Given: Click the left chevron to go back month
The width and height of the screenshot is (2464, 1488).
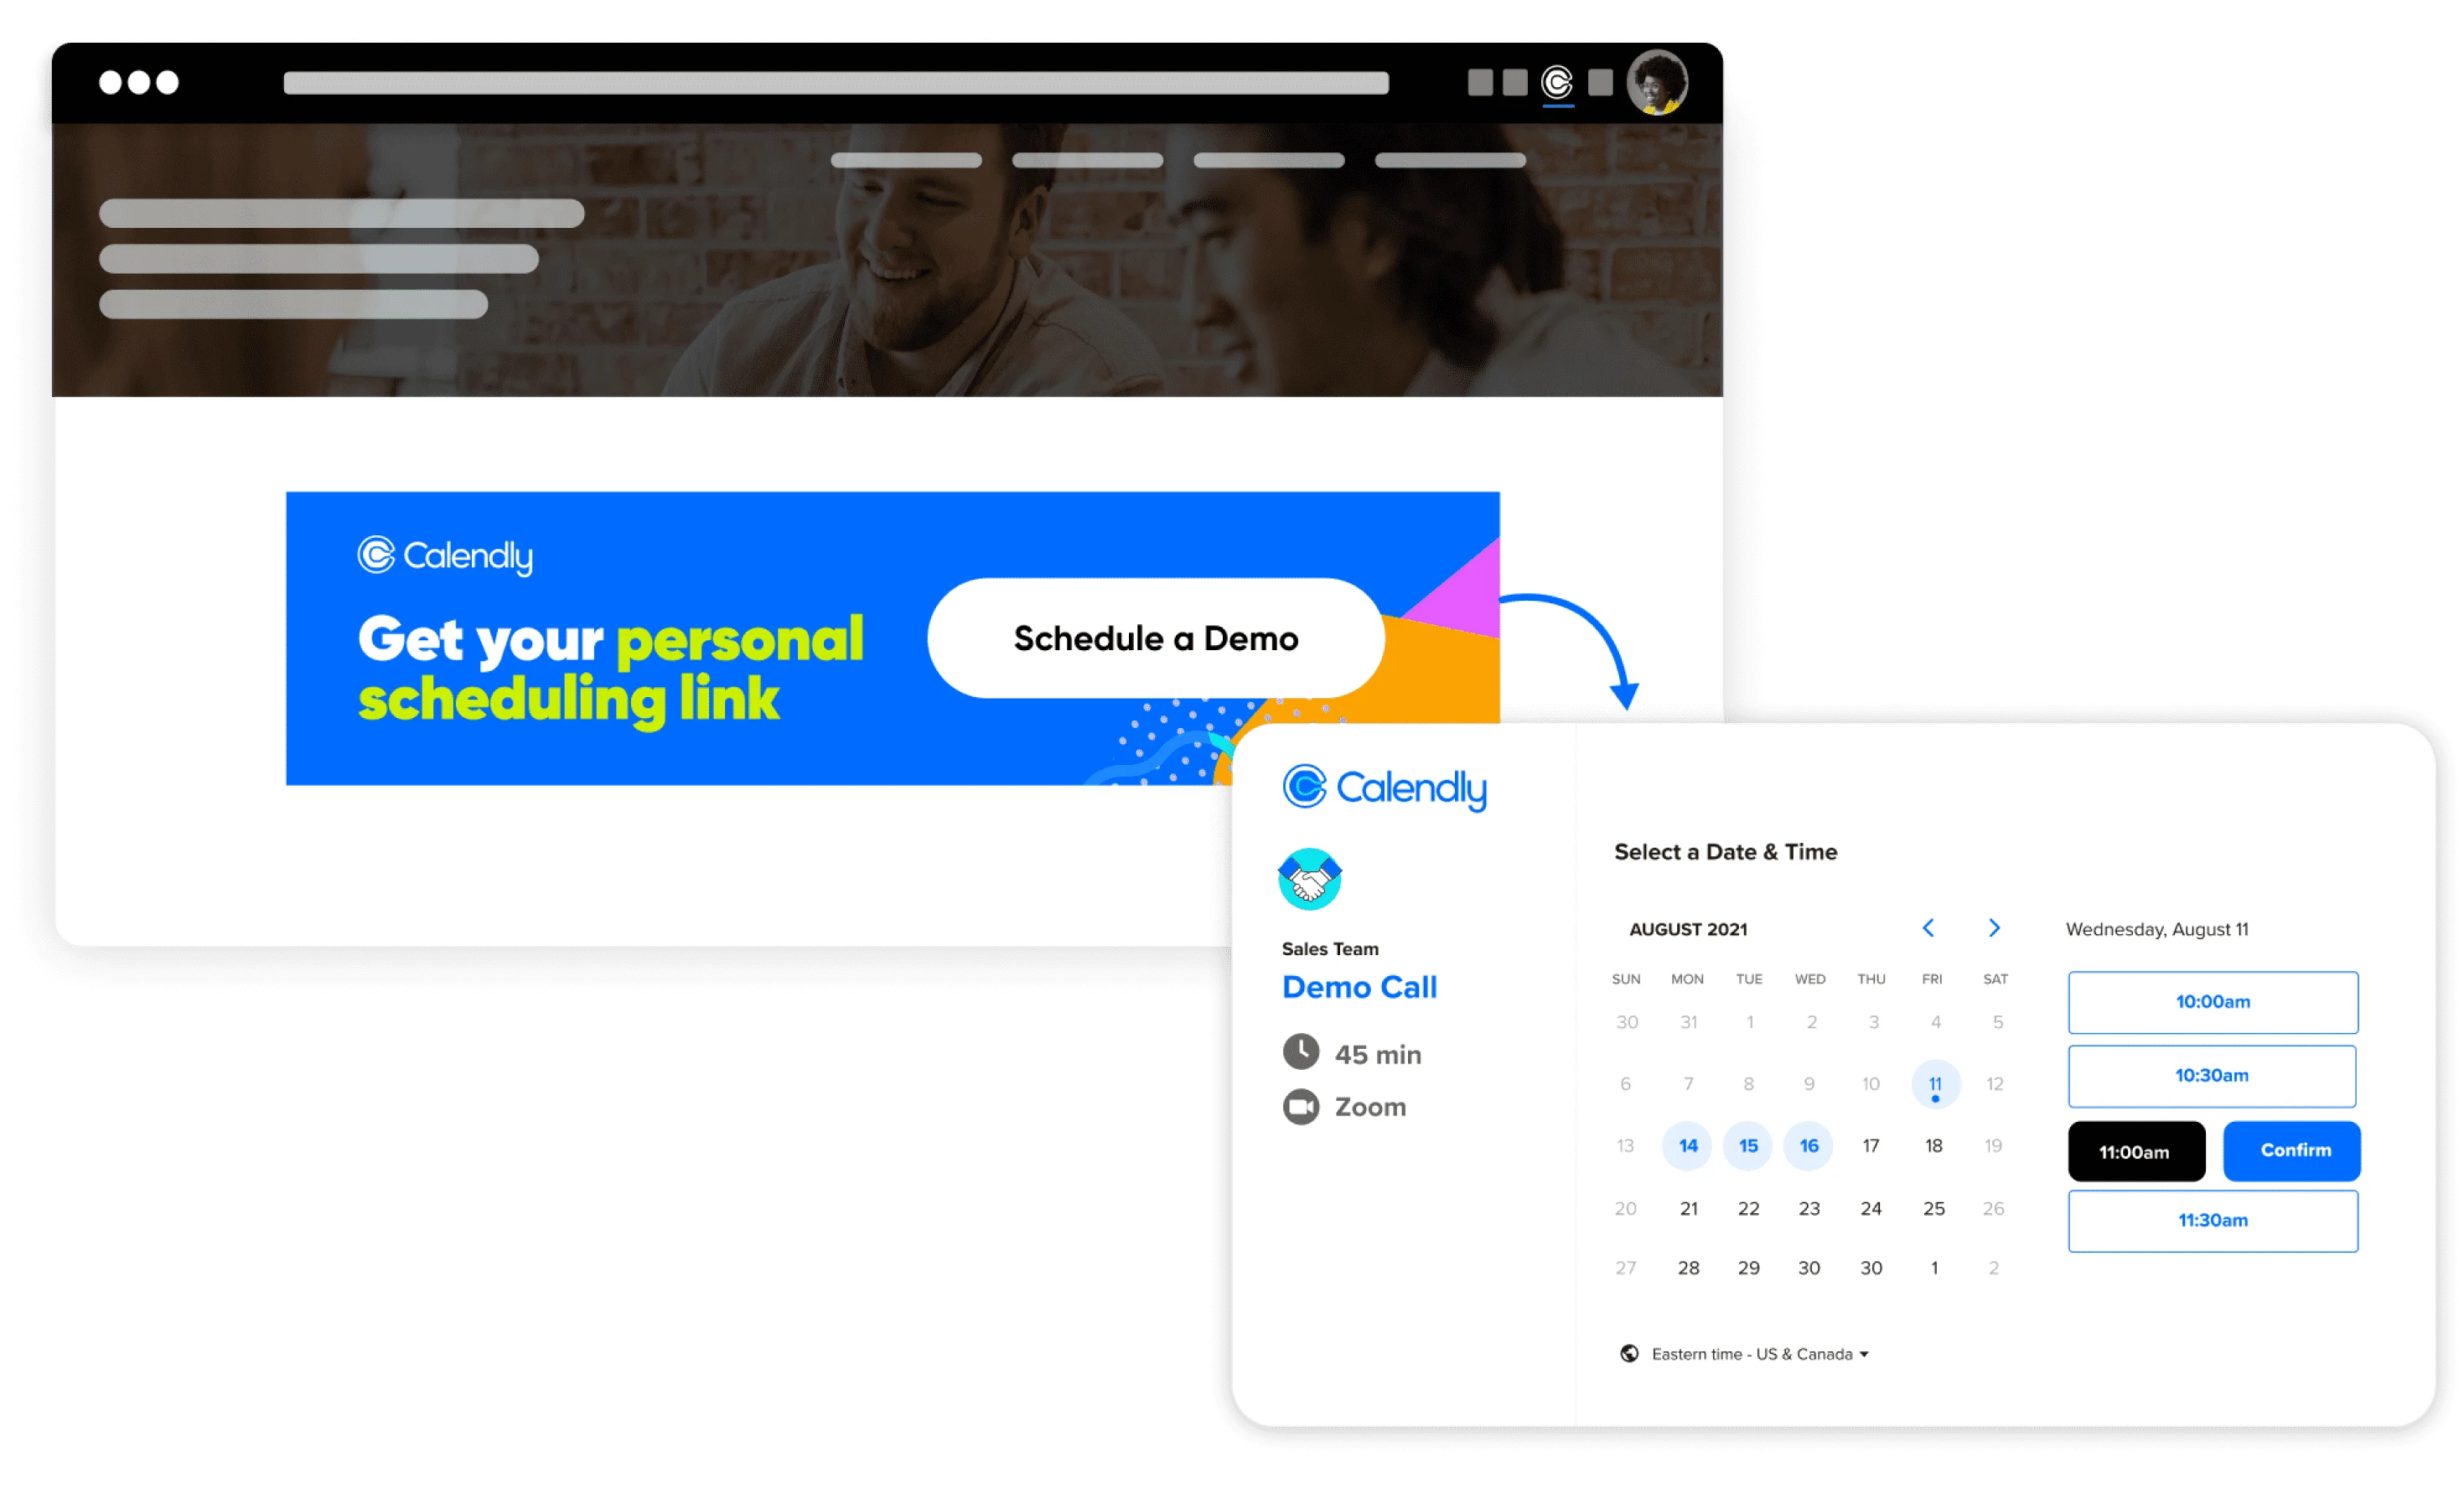Looking at the screenshot, I should click(x=1923, y=928).
